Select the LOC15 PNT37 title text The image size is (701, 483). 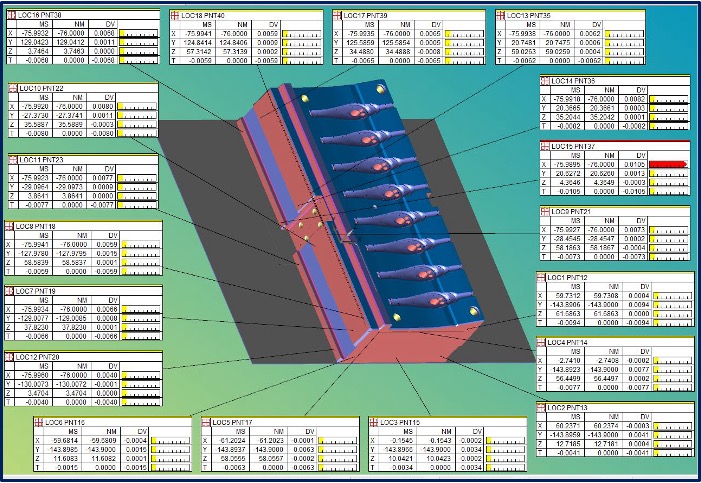click(x=573, y=146)
